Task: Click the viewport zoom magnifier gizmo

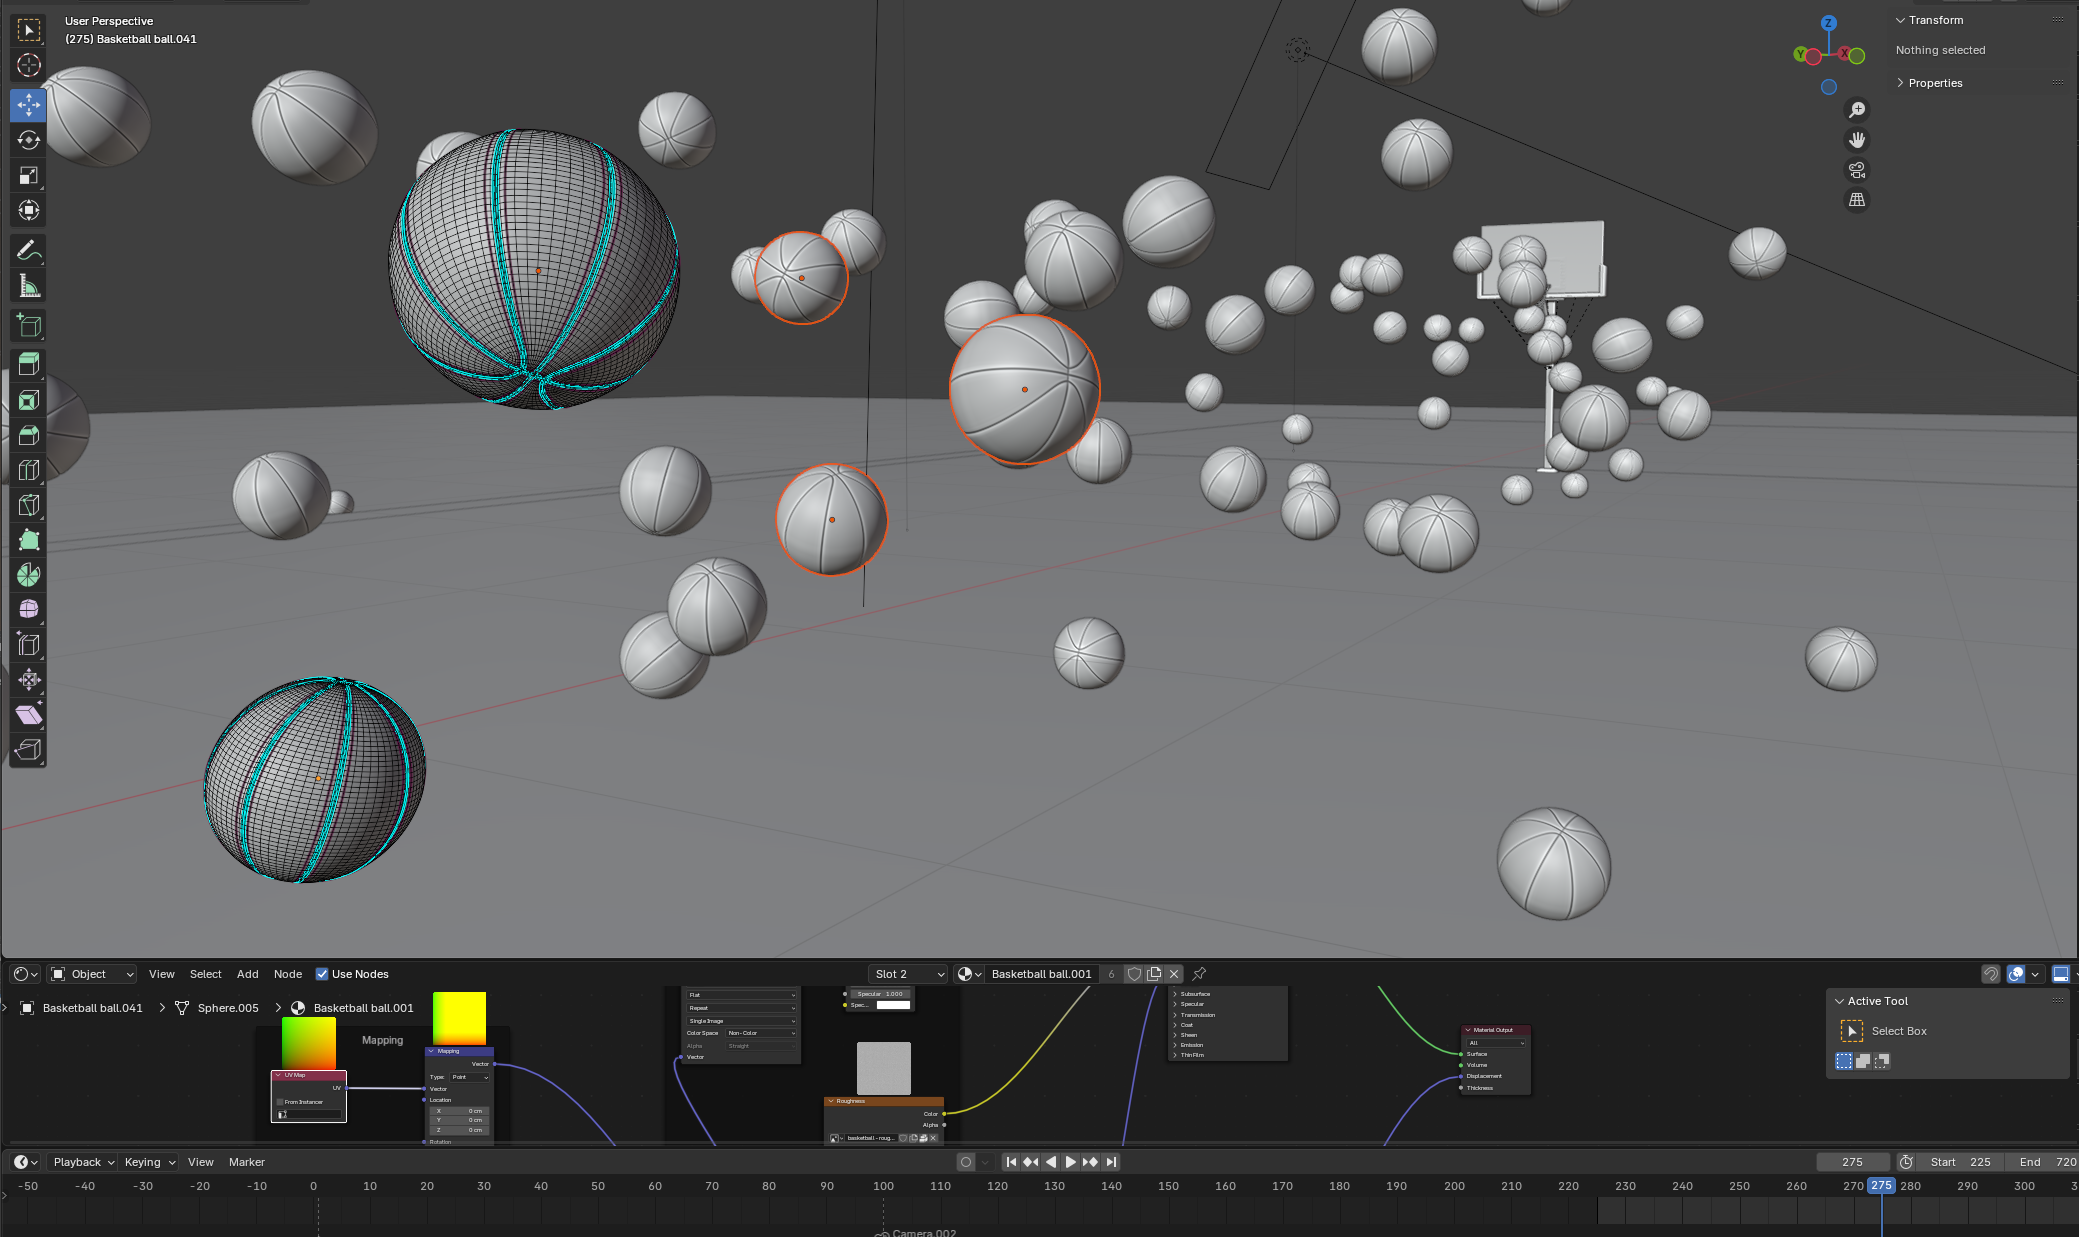Action: [1857, 110]
